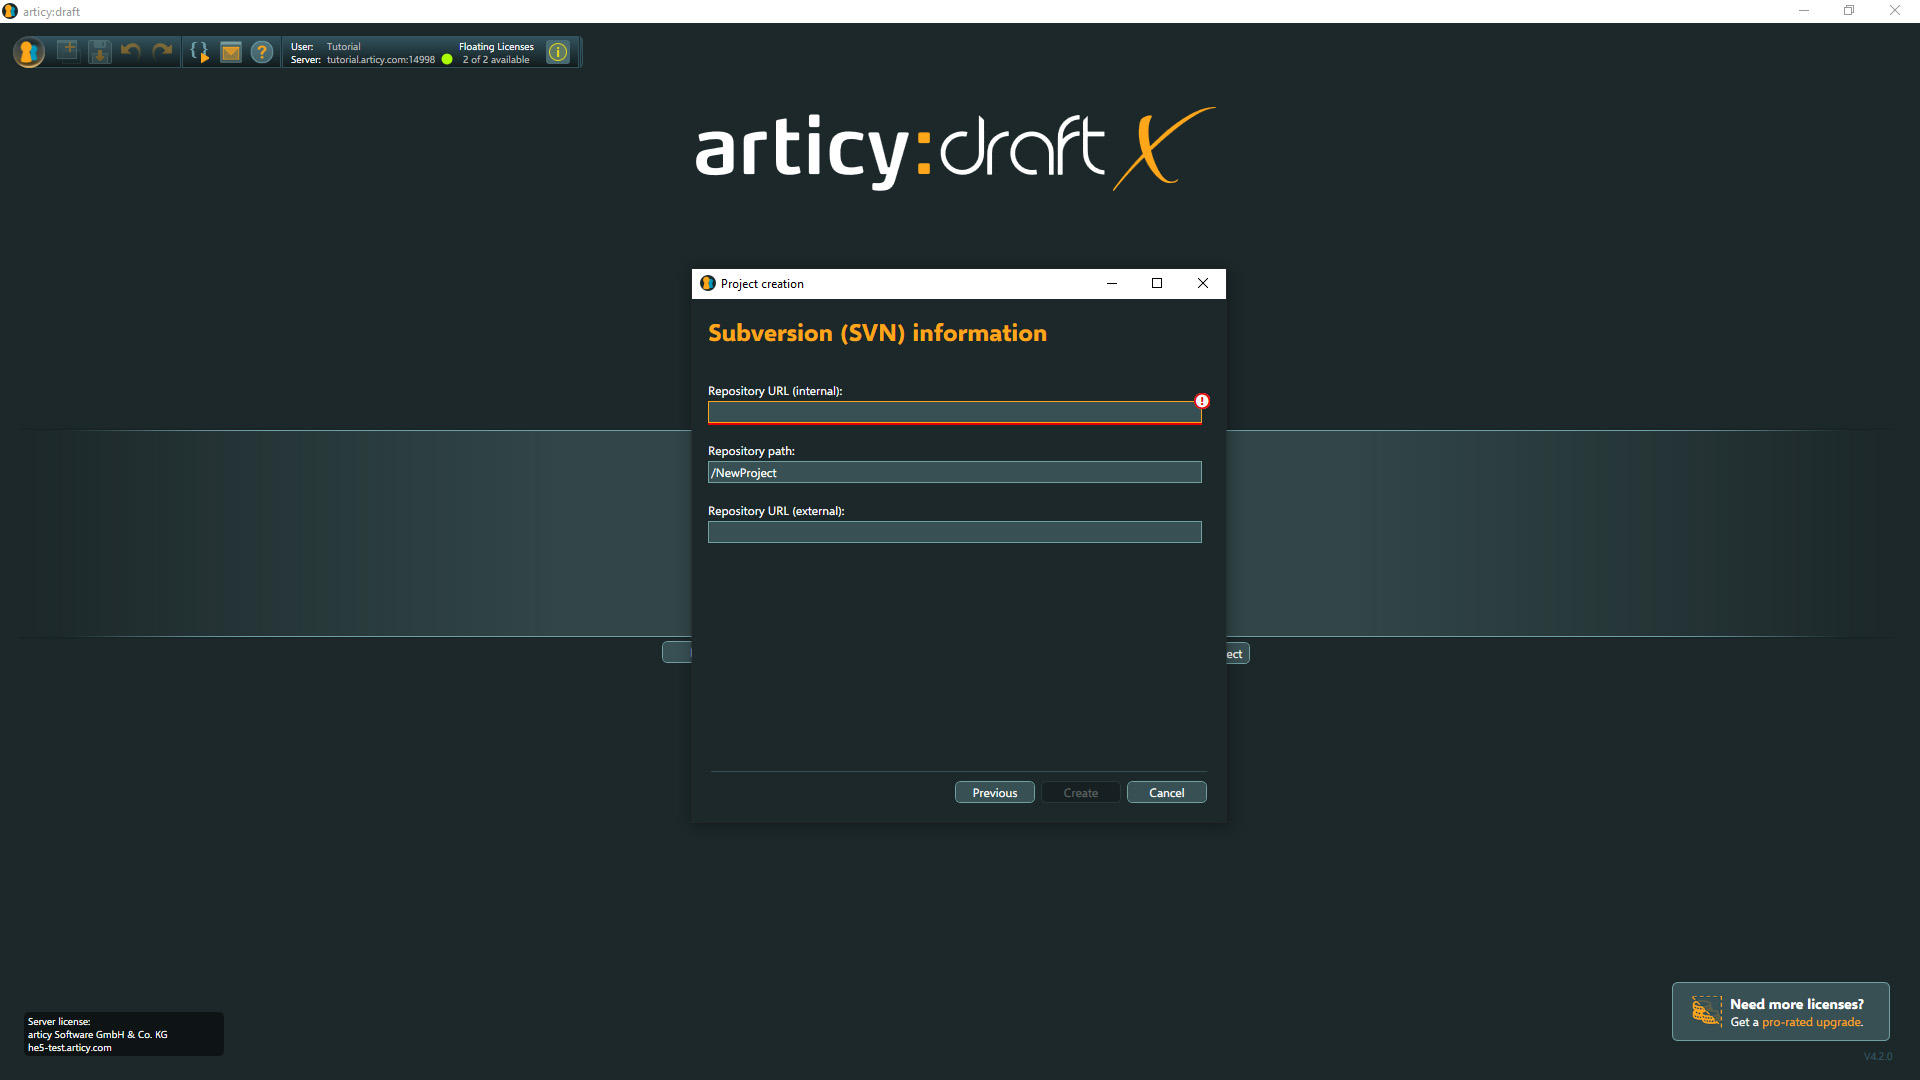Click the Repository path field
Screen dimensions: 1920x1080
pyautogui.click(x=954, y=472)
